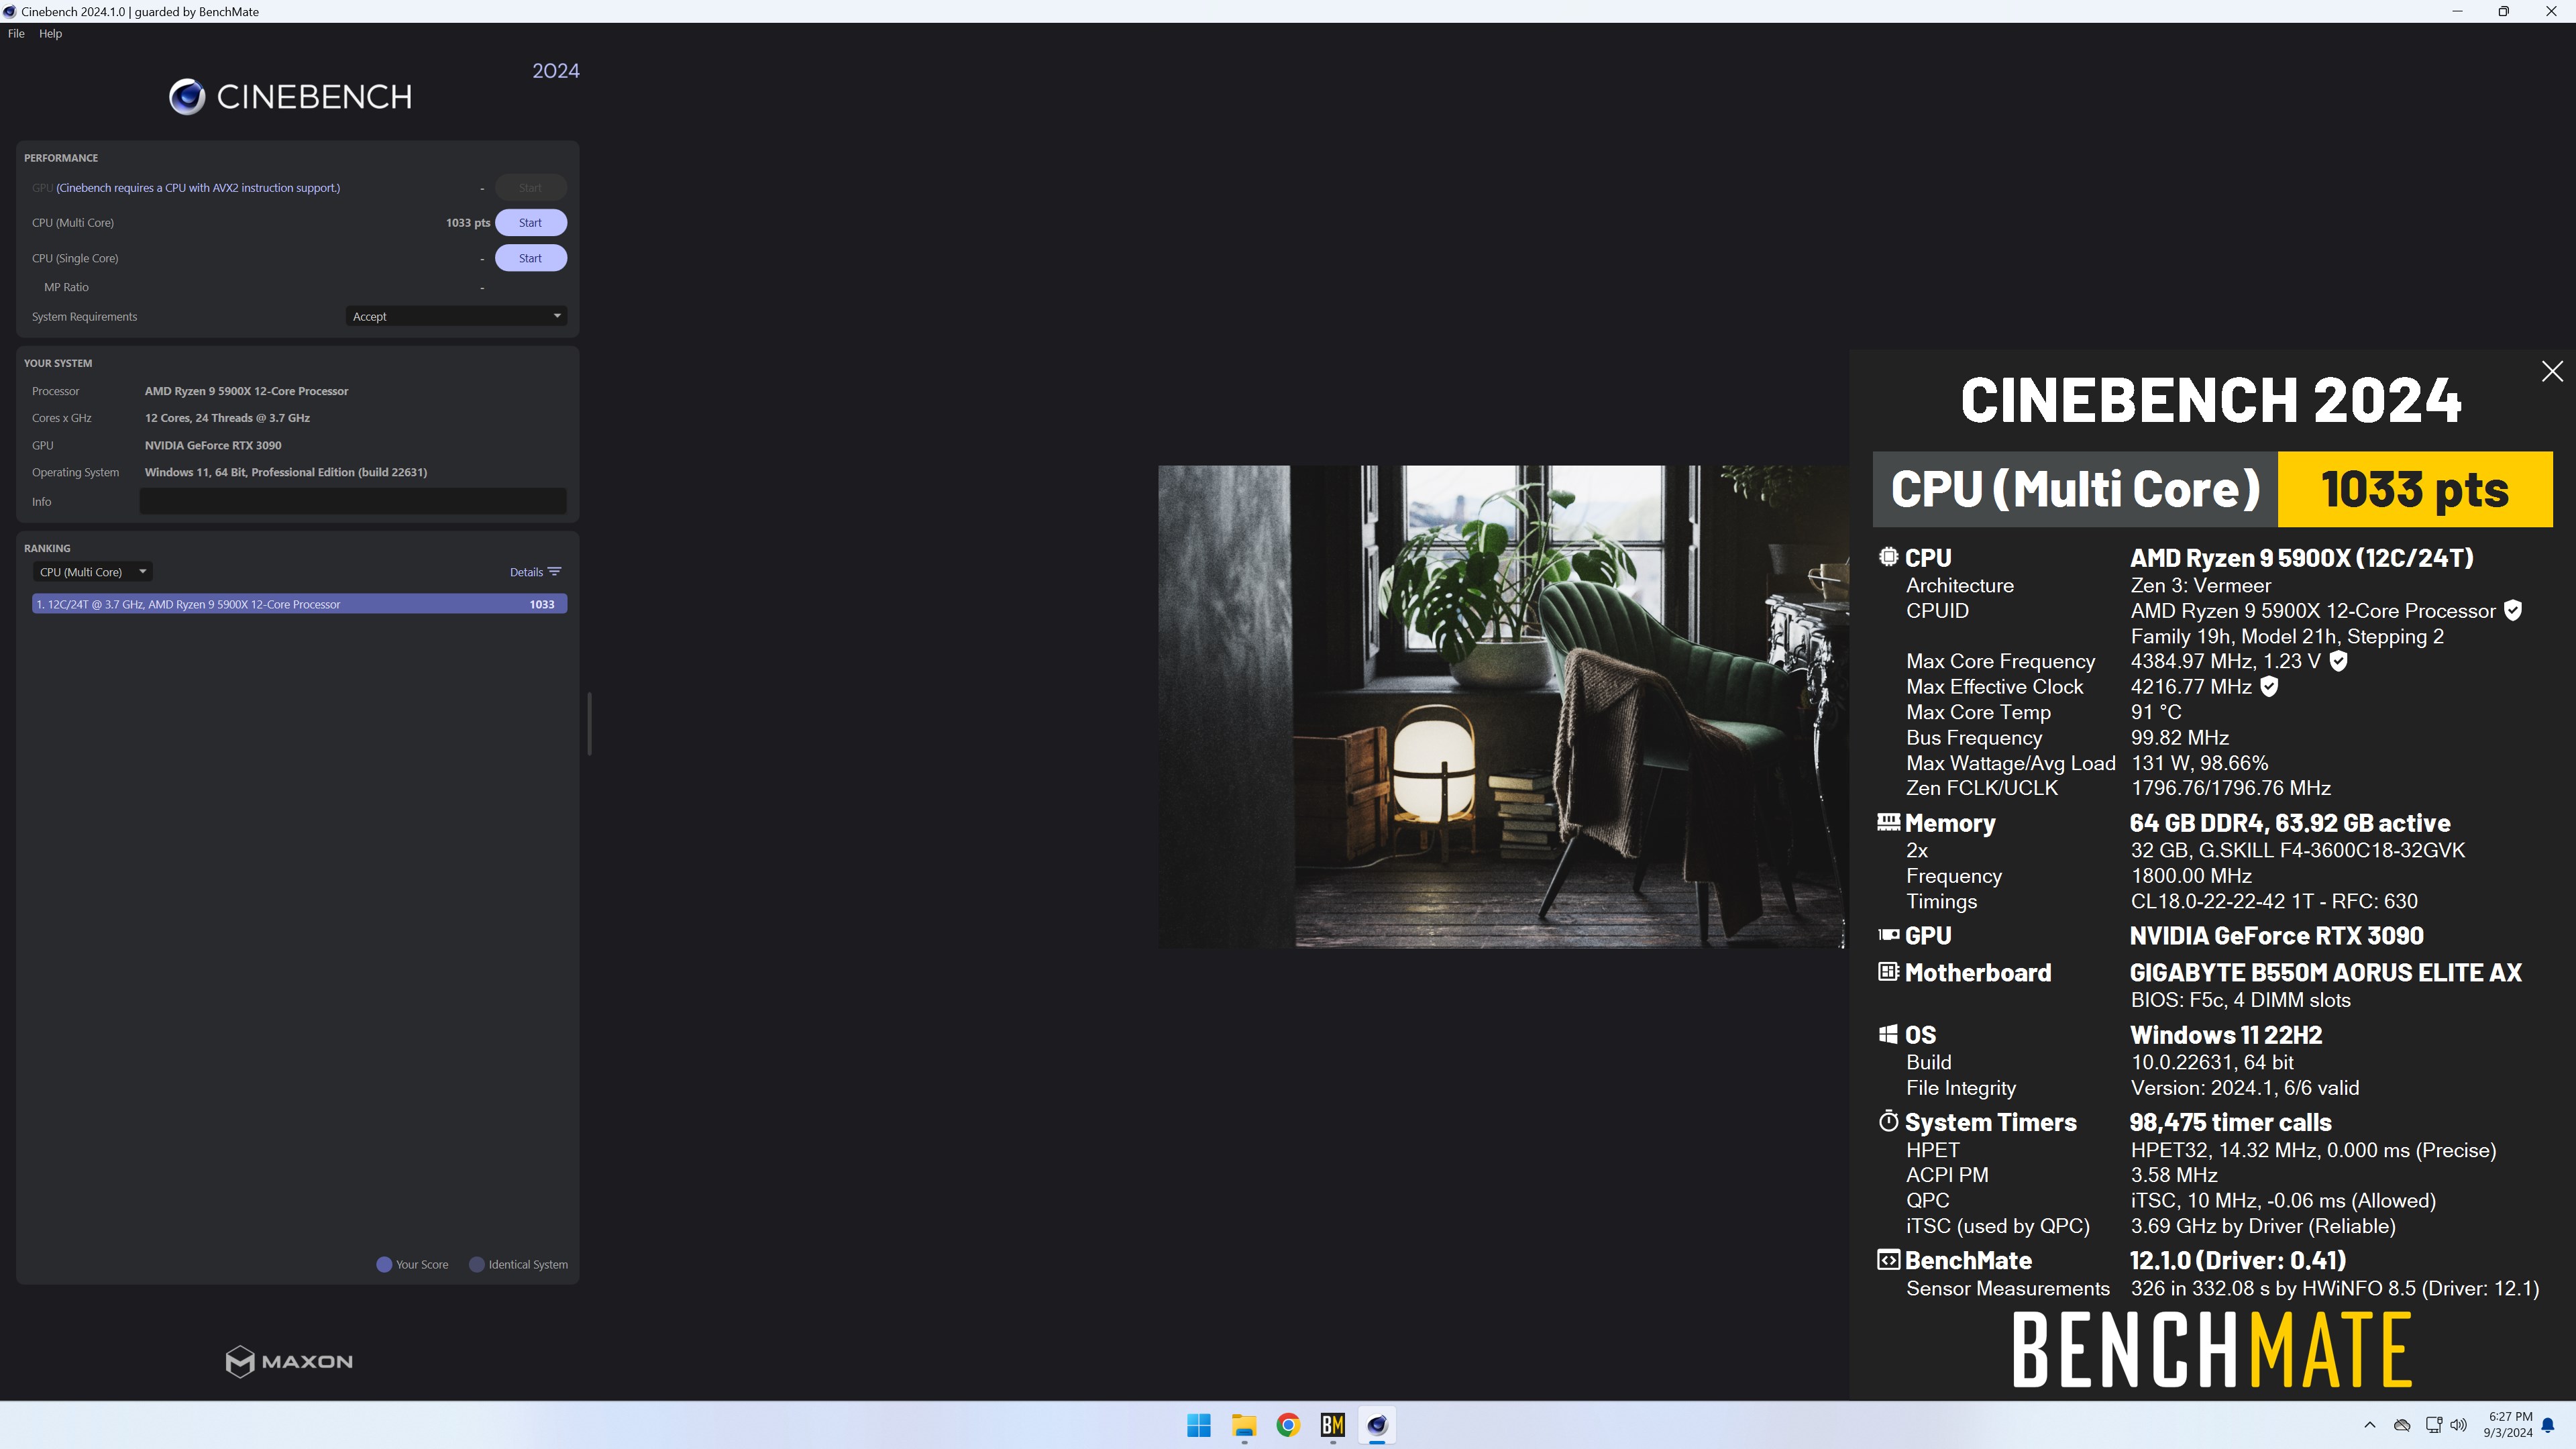
Task: Open the clock showing 6:27 PM
Action: pos(2508,1425)
